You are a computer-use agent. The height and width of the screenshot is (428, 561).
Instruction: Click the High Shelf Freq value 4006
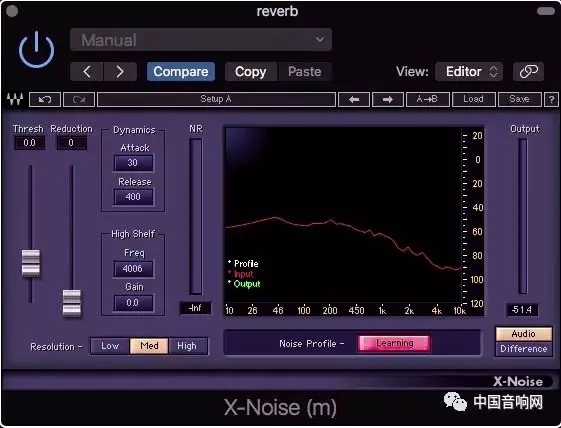tap(133, 268)
